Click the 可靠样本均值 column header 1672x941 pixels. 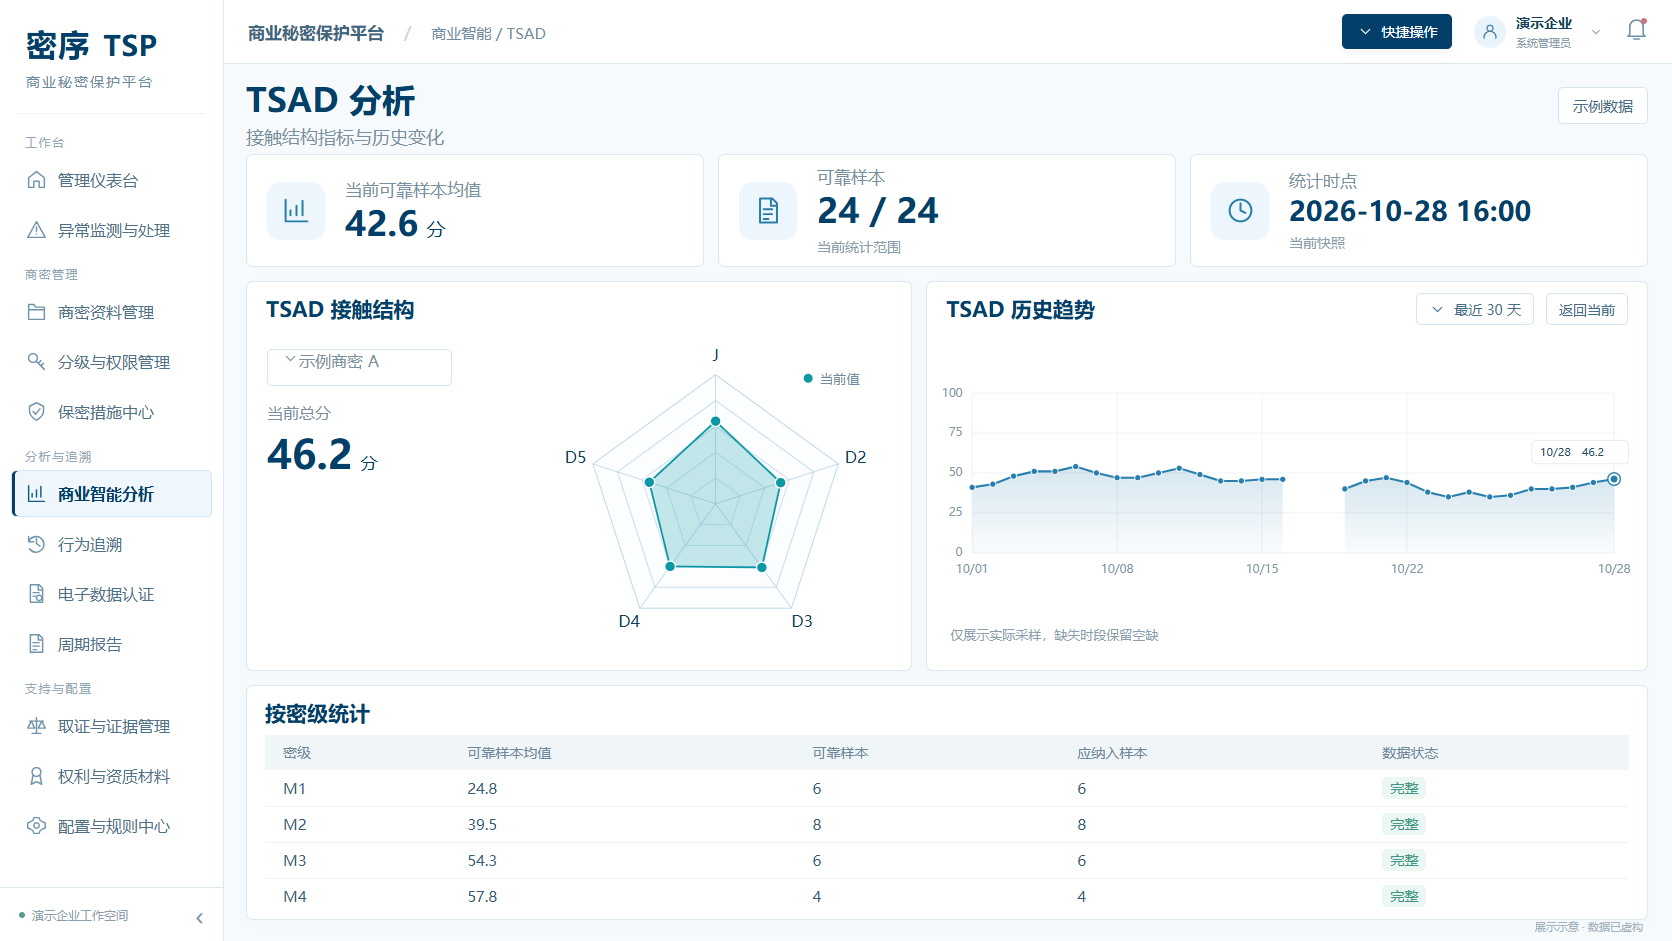(509, 752)
